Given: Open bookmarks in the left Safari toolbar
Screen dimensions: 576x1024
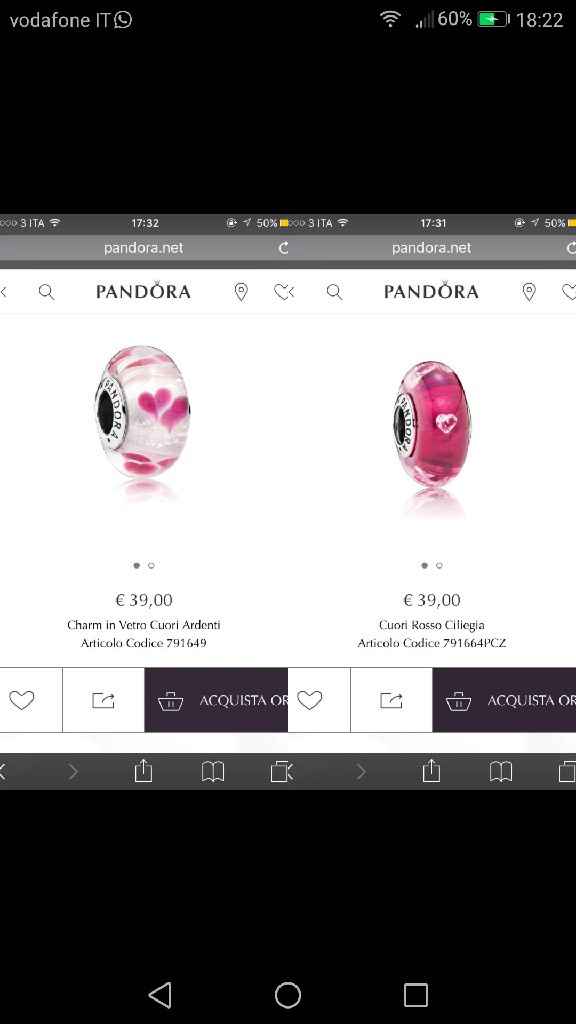Looking at the screenshot, I should pos(213,772).
